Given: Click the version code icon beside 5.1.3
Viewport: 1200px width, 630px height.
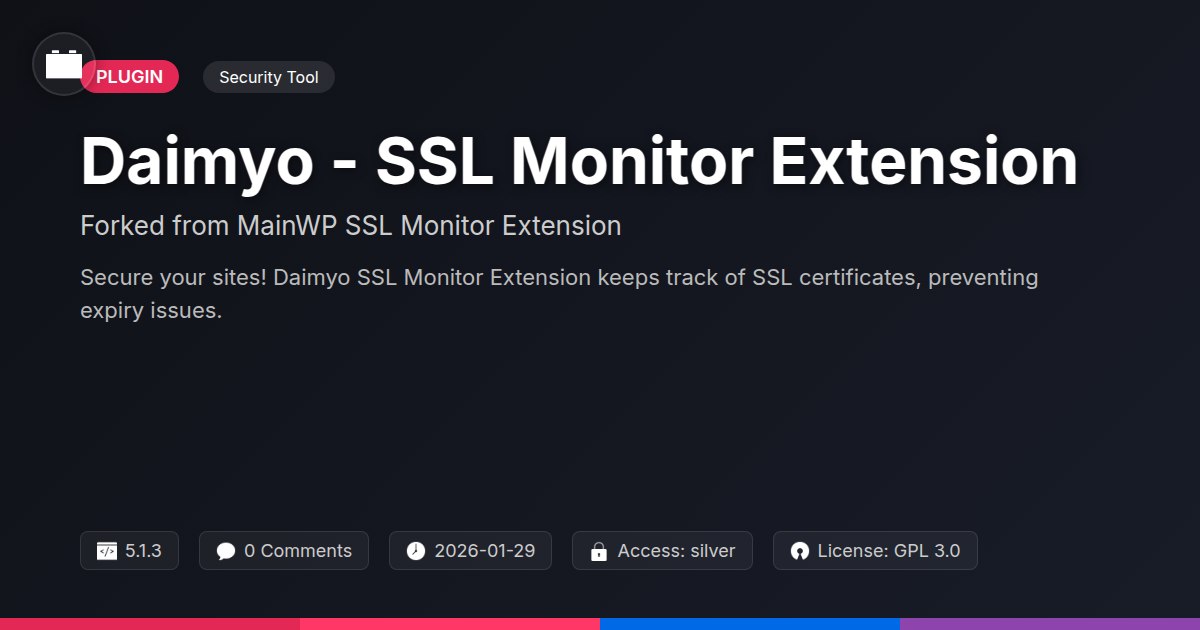Looking at the screenshot, I should 107,551.
